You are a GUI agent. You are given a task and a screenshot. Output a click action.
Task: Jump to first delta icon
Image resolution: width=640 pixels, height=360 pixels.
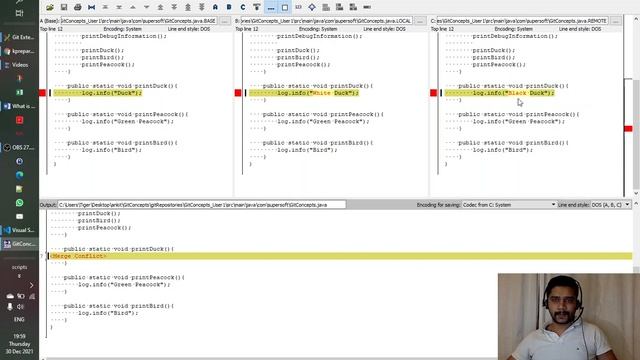(x=105, y=7)
